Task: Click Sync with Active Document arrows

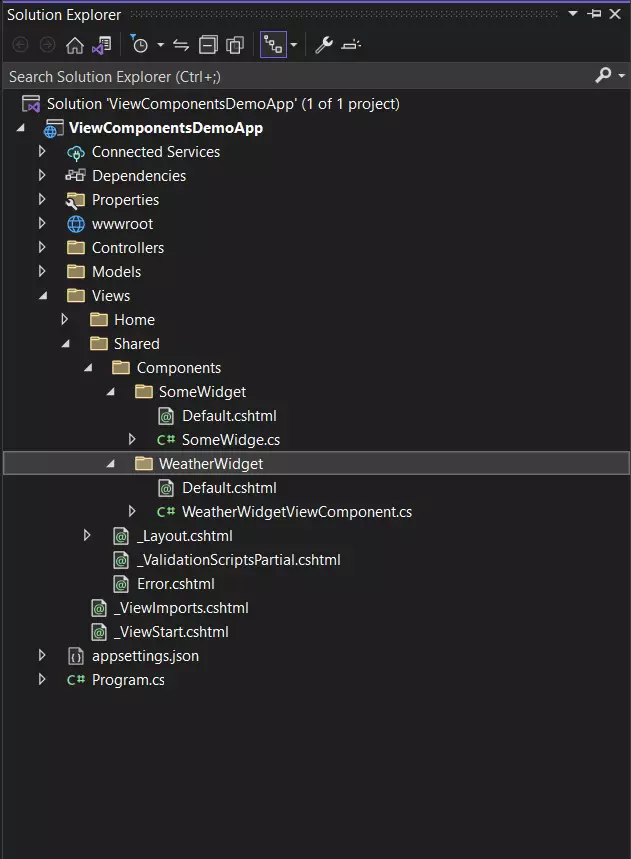Action: (181, 45)
